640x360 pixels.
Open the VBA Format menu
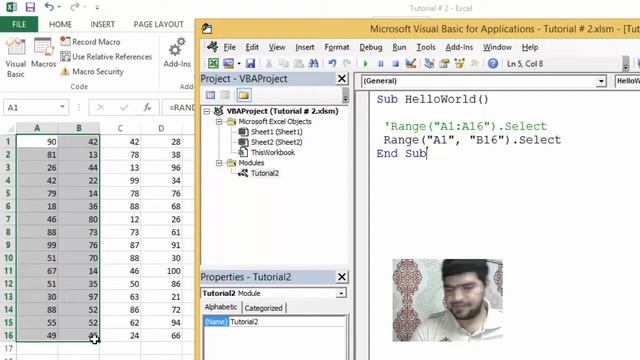(x=337, y=47)
